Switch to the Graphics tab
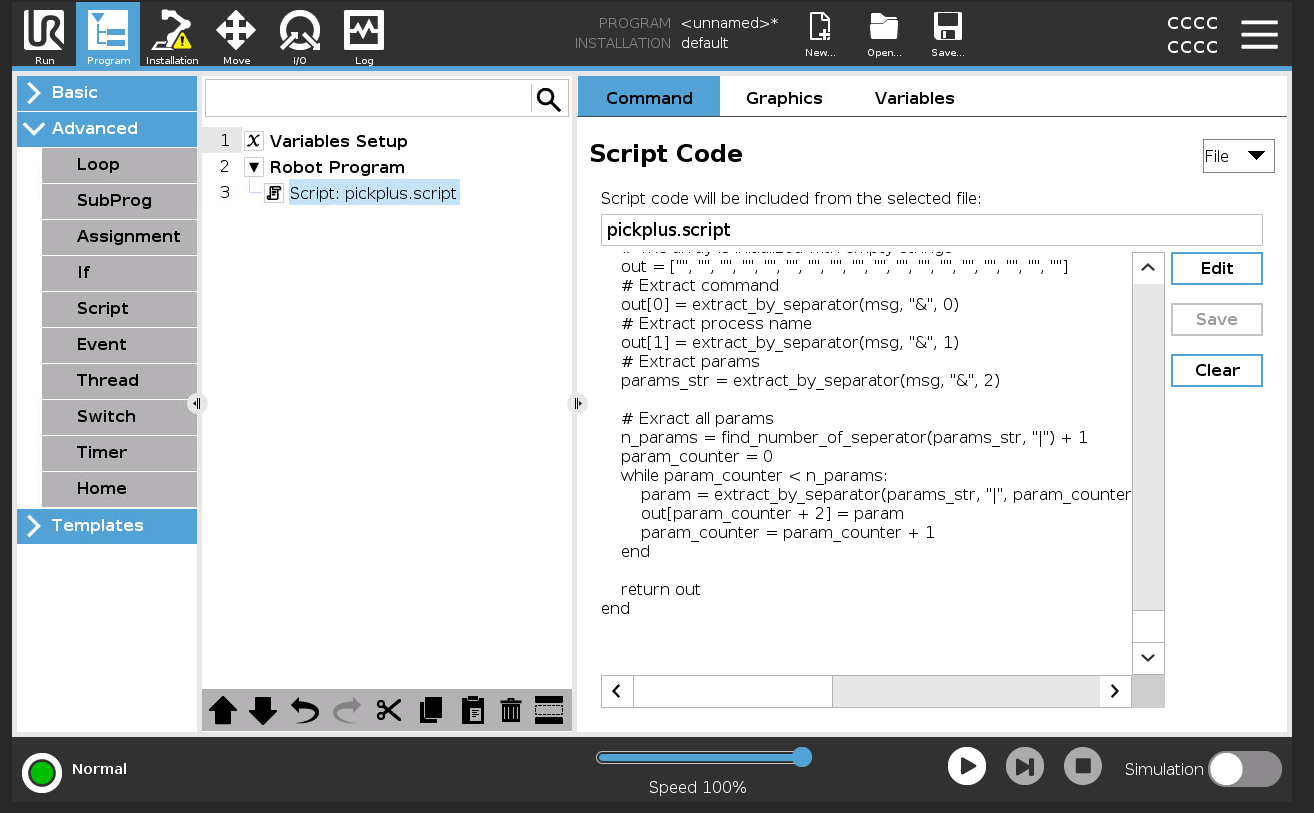Image resolution: width=1314 pixels, height=813 pixels. [784, 98]
